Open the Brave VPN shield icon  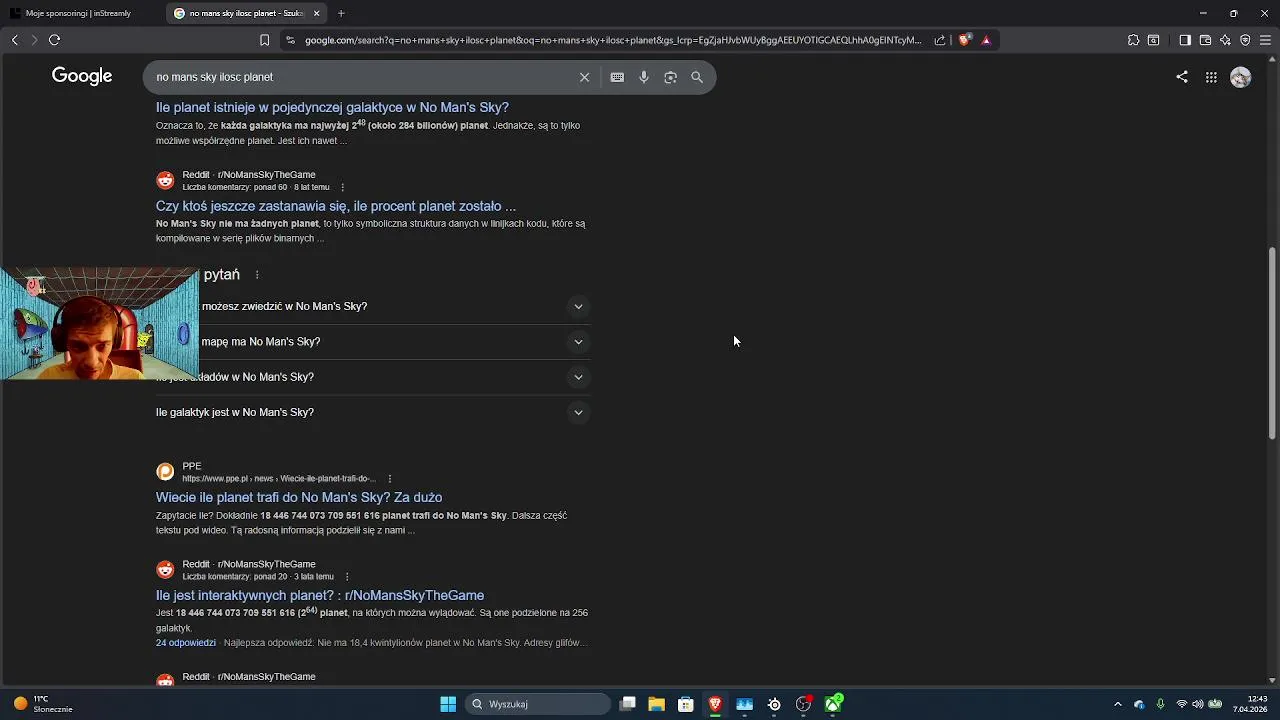click(1245, 40)
